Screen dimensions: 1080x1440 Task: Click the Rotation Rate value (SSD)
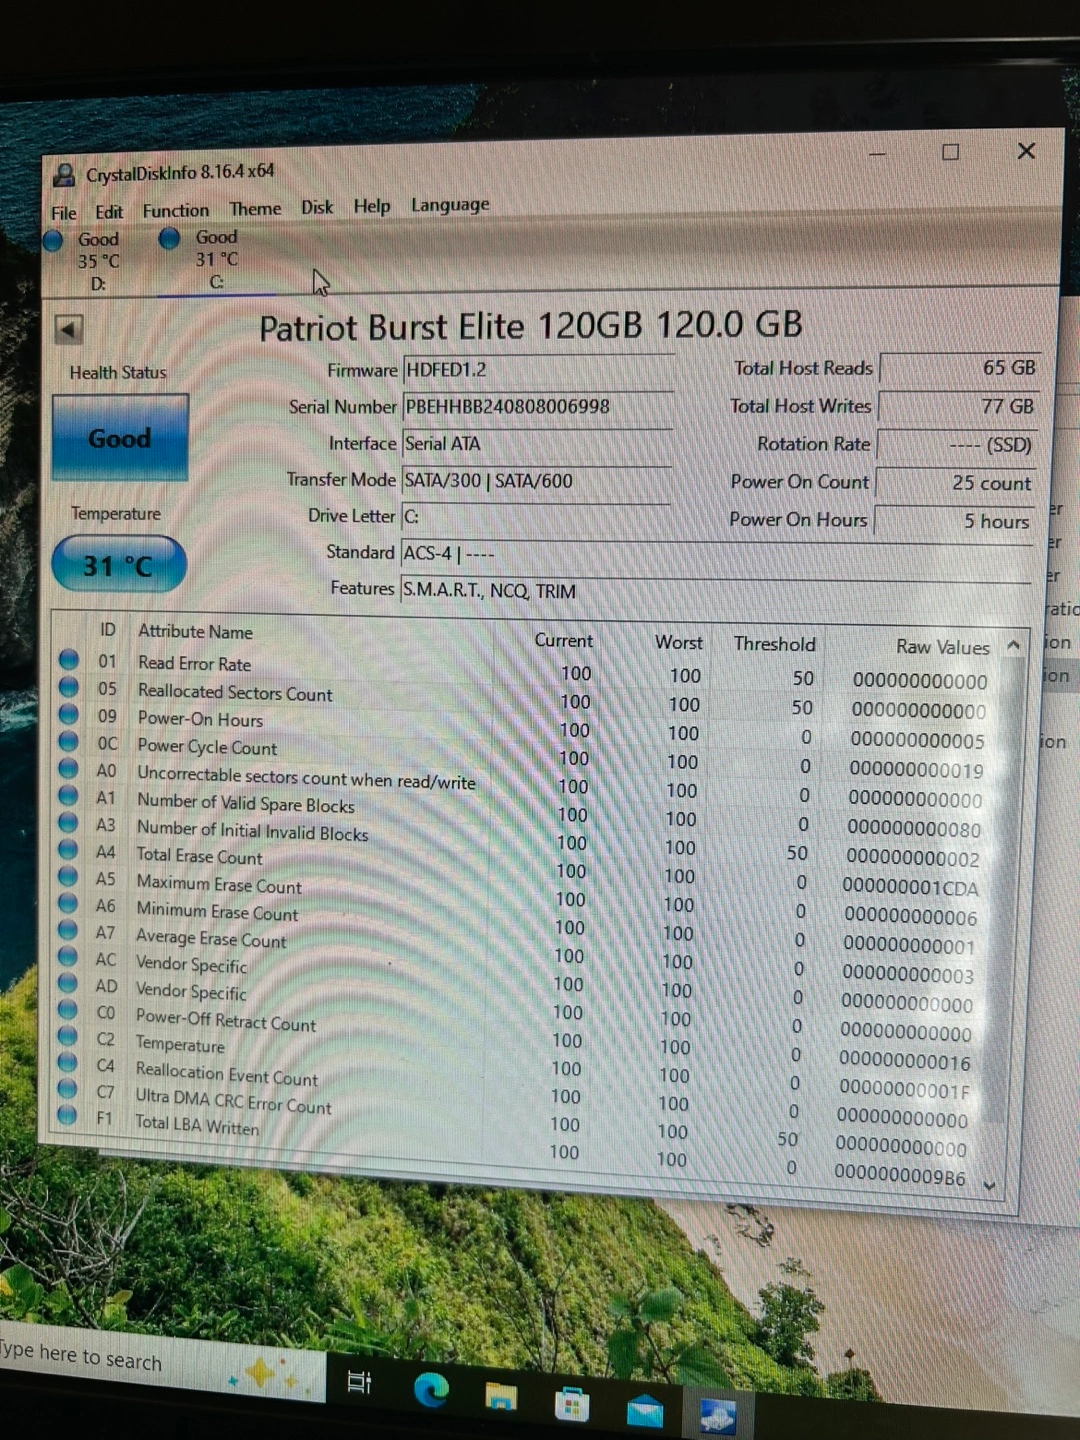[x=956, y=445]
